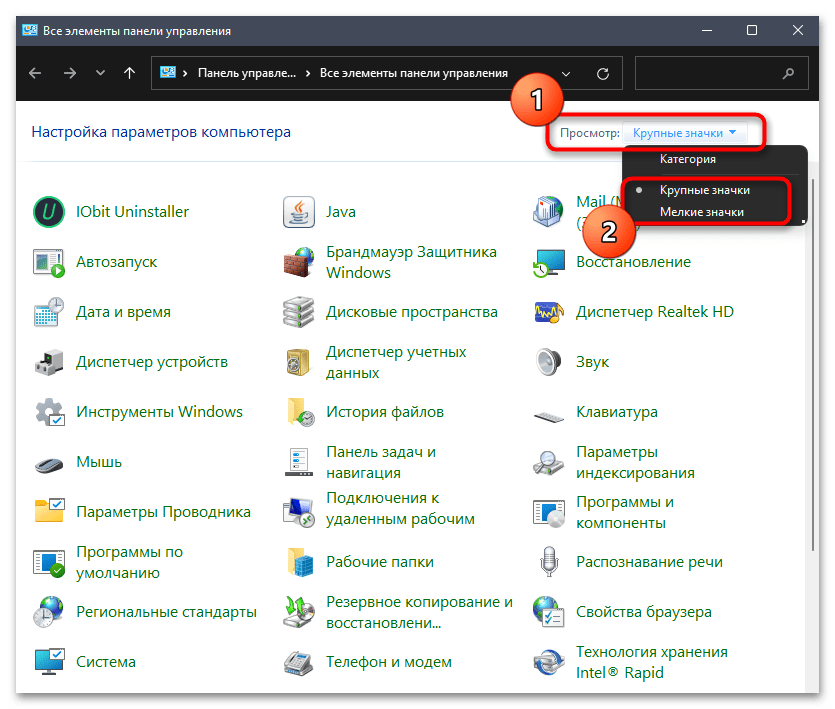The width and height of the screenshot is (835, 709).
Task: Open the 'Система' link
Action: 106,662
